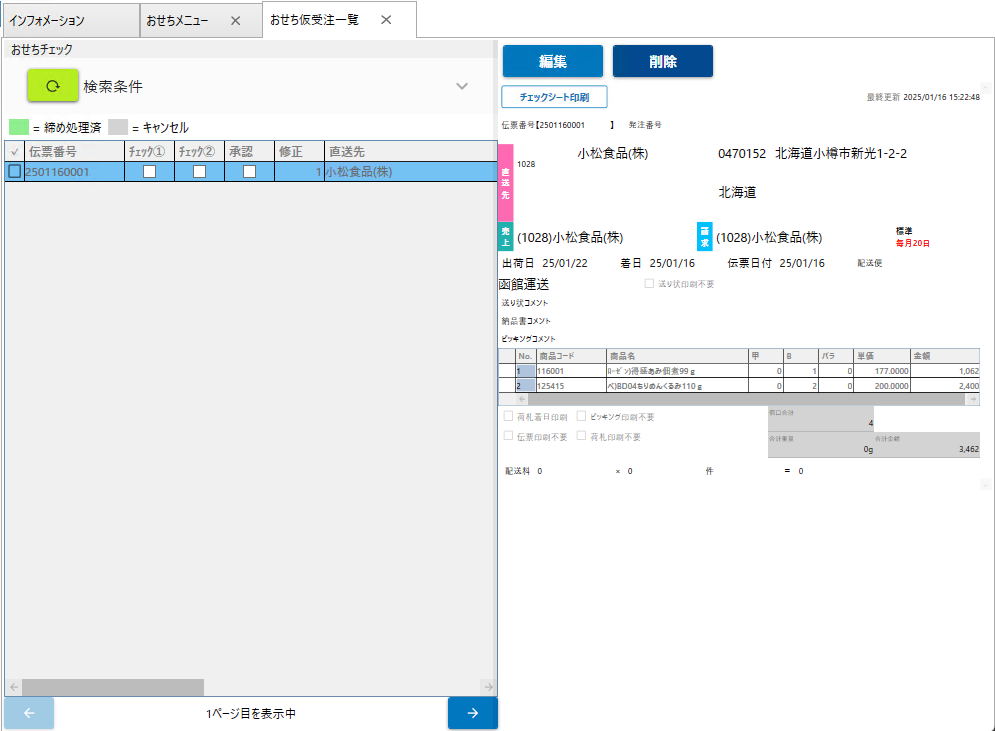Sort by 修正 column header
The height and width of the screenshot is (731, 995).
300,152
